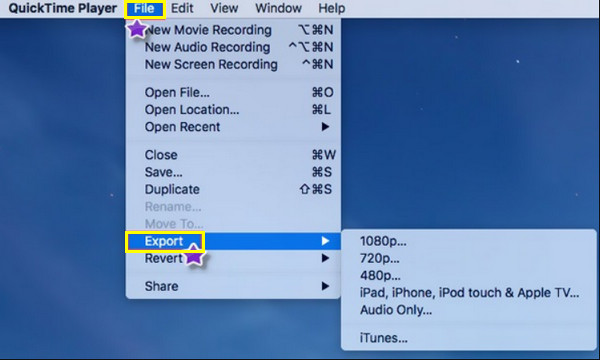Start a New Screen Recording
600x360 pixels.
[233, 64]
